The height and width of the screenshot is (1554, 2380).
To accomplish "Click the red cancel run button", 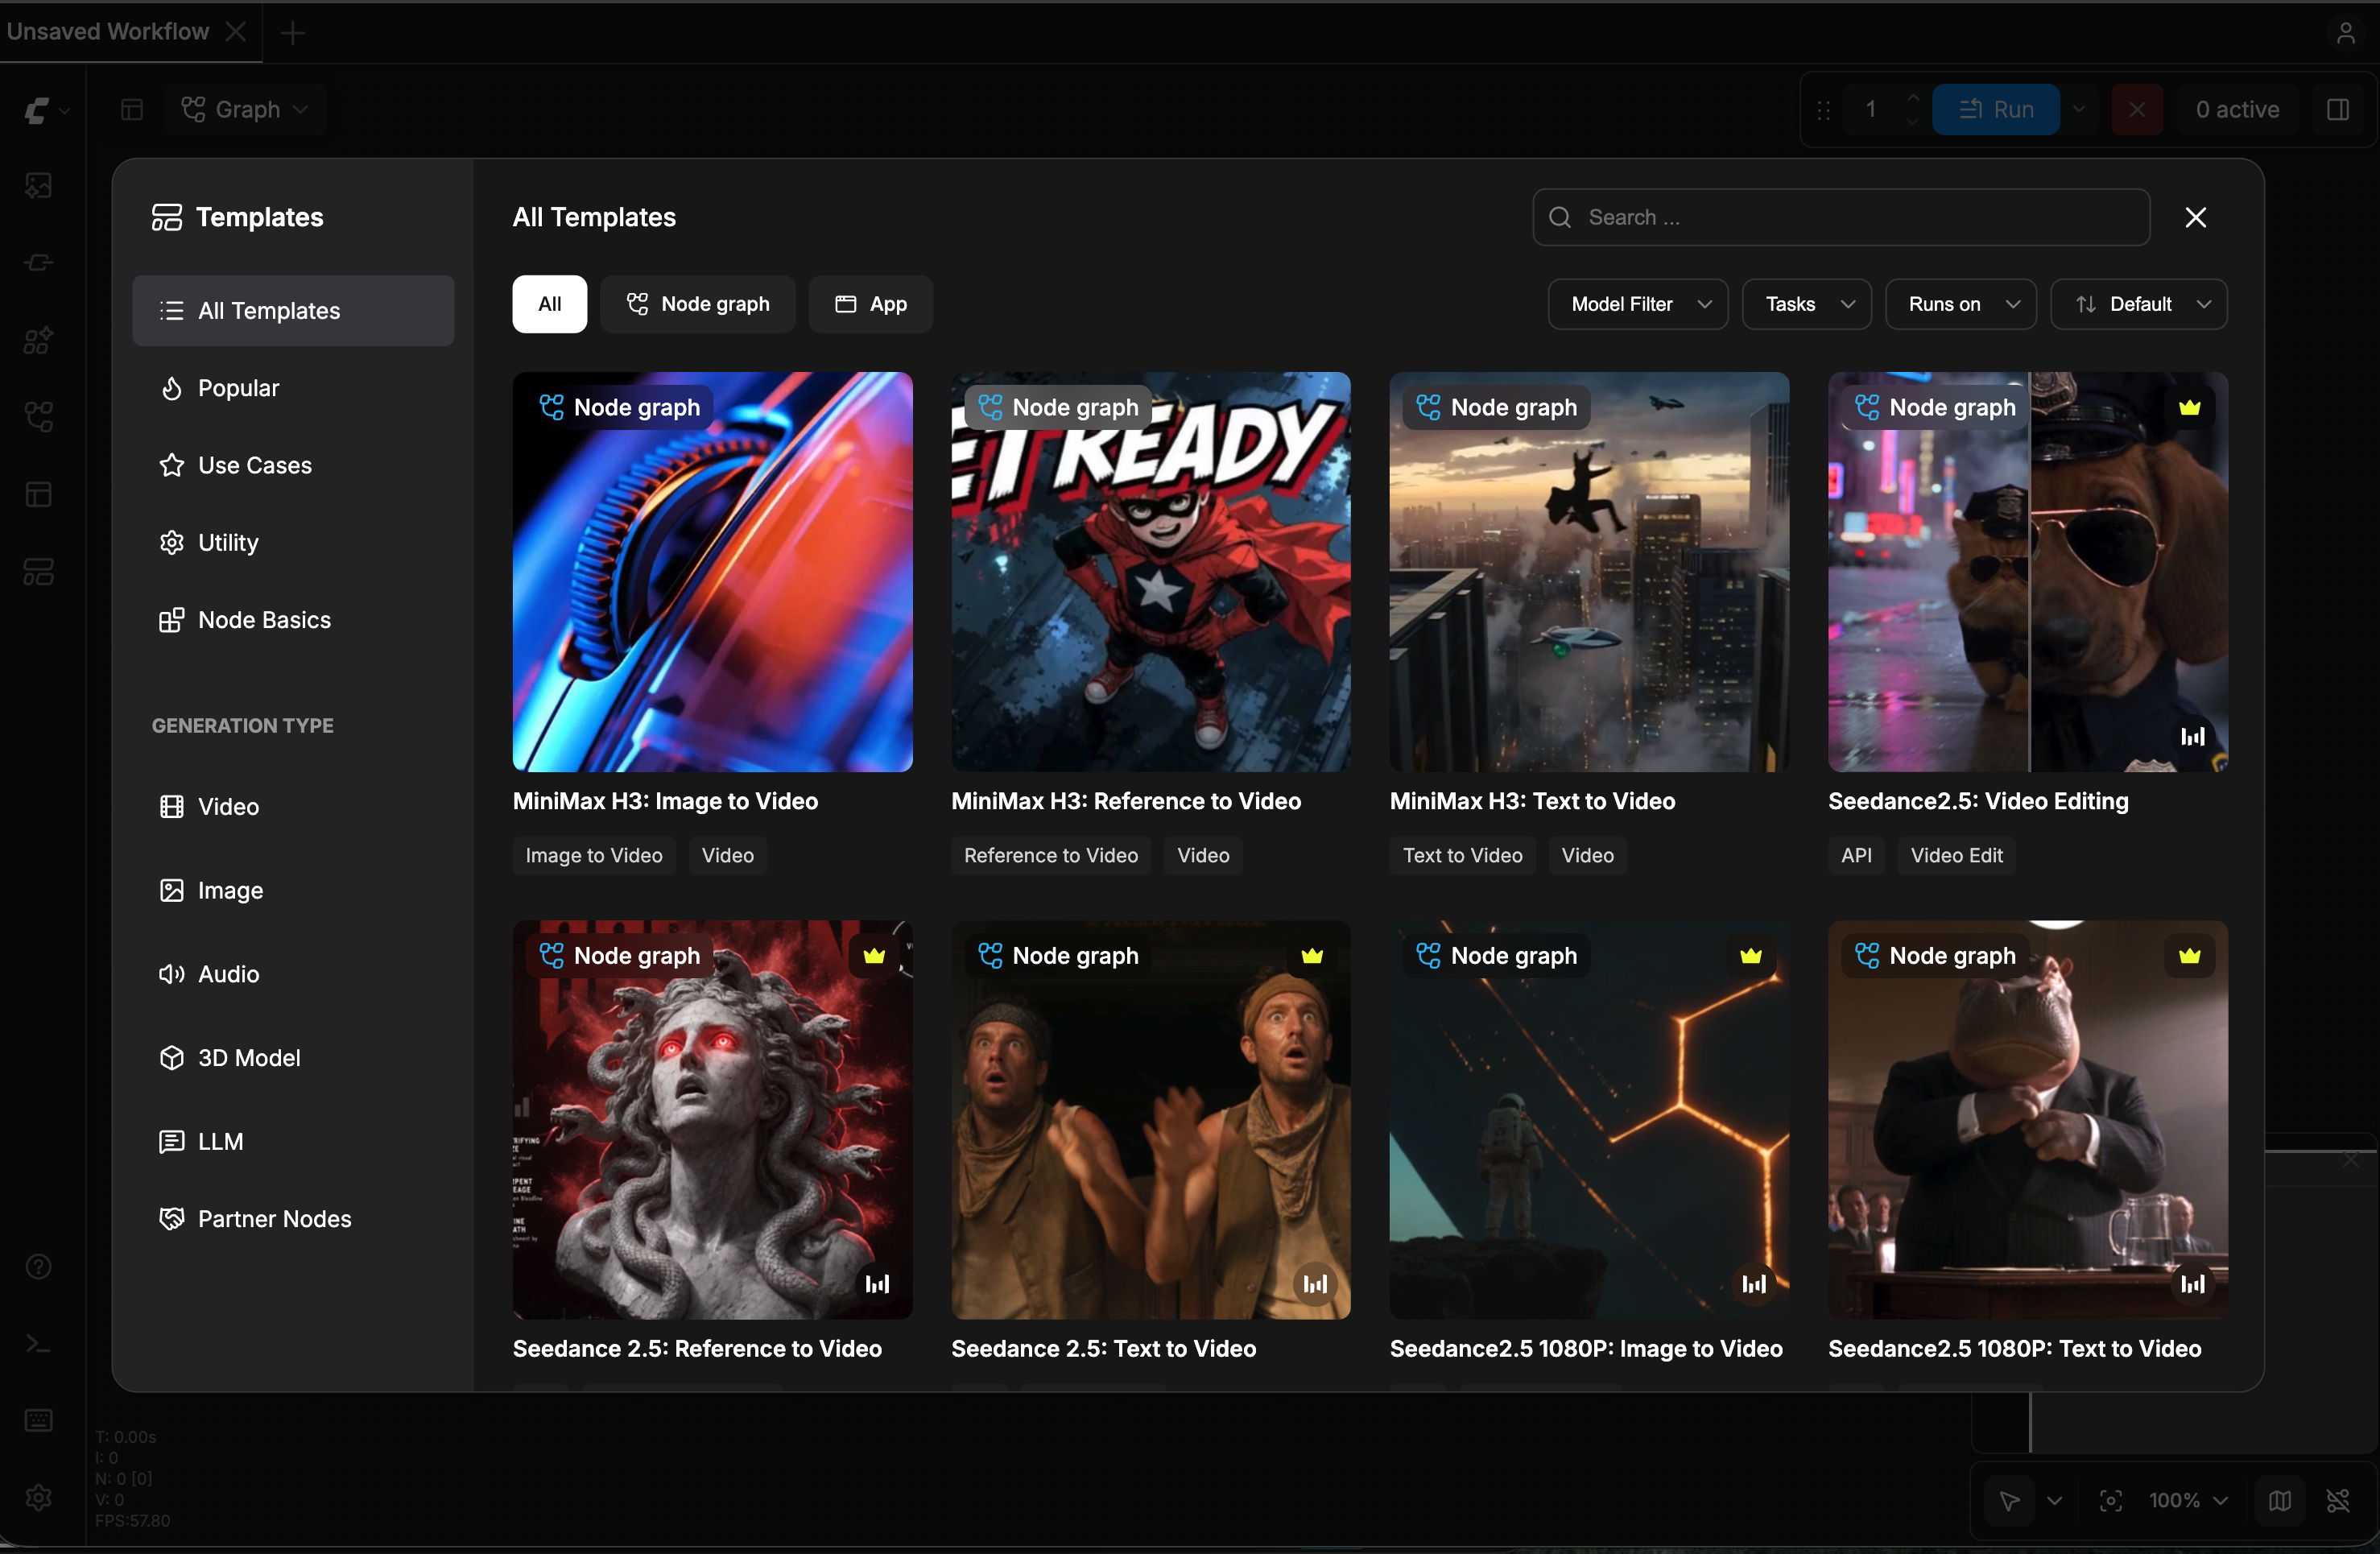I will point(2137,110).
